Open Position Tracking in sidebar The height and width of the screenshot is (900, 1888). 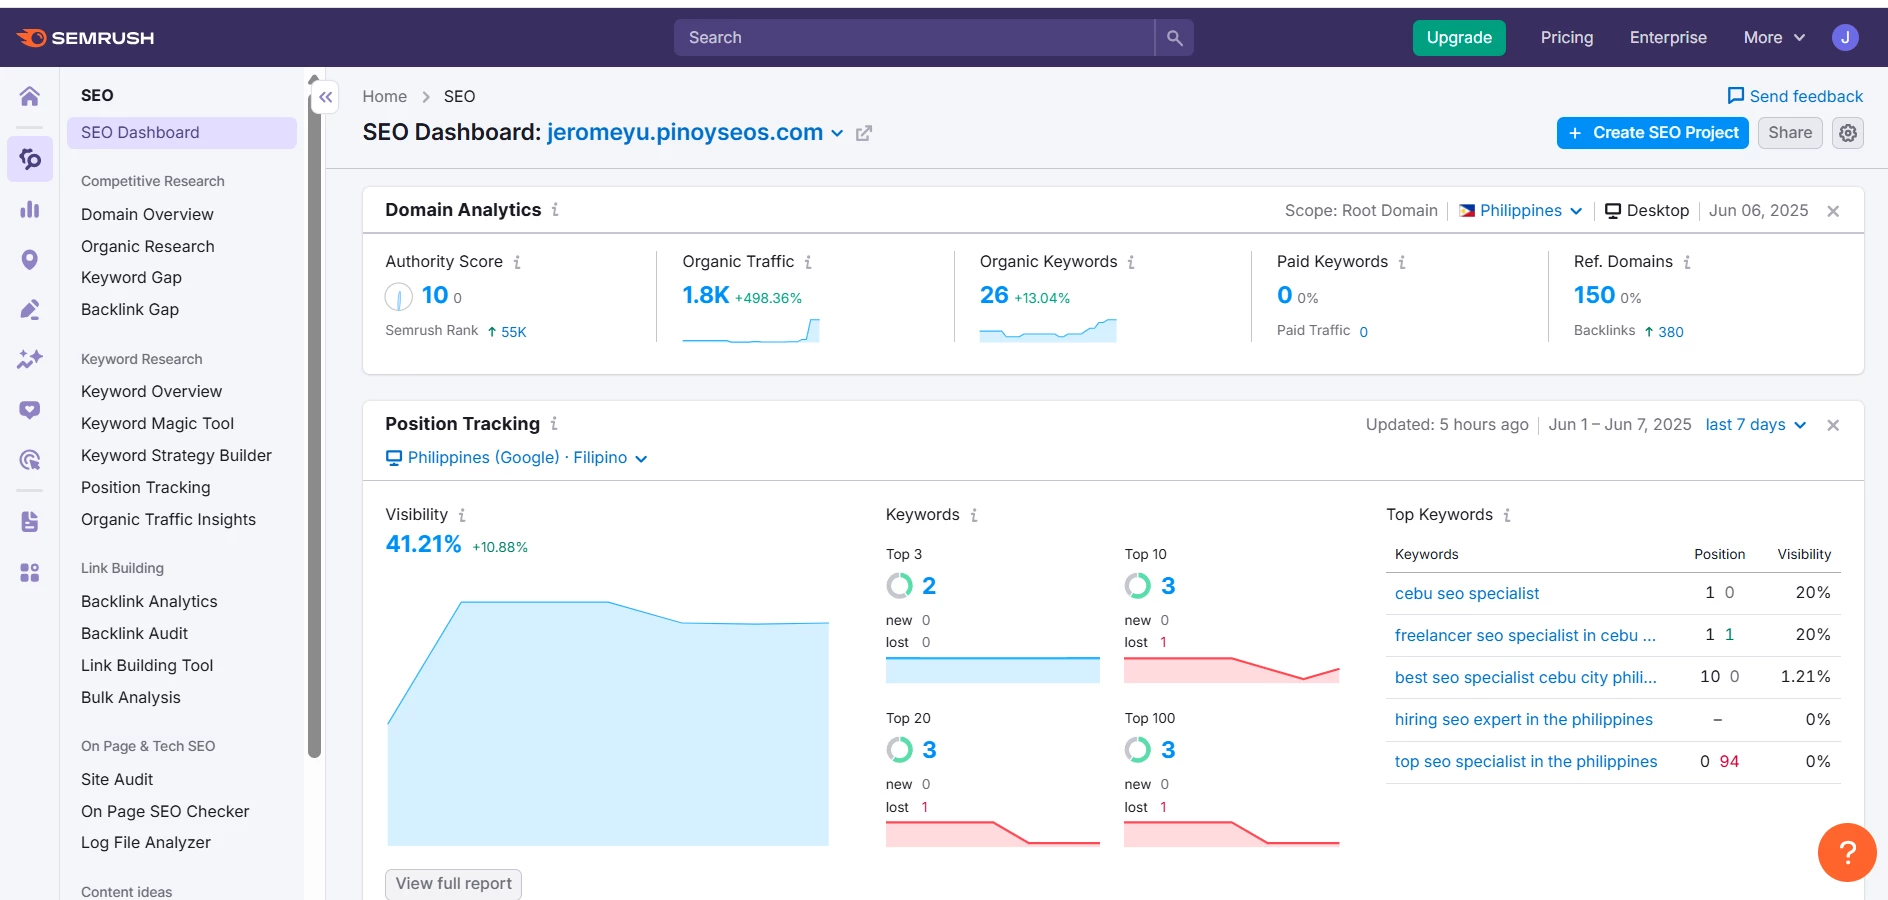click(x=146, y=488)
